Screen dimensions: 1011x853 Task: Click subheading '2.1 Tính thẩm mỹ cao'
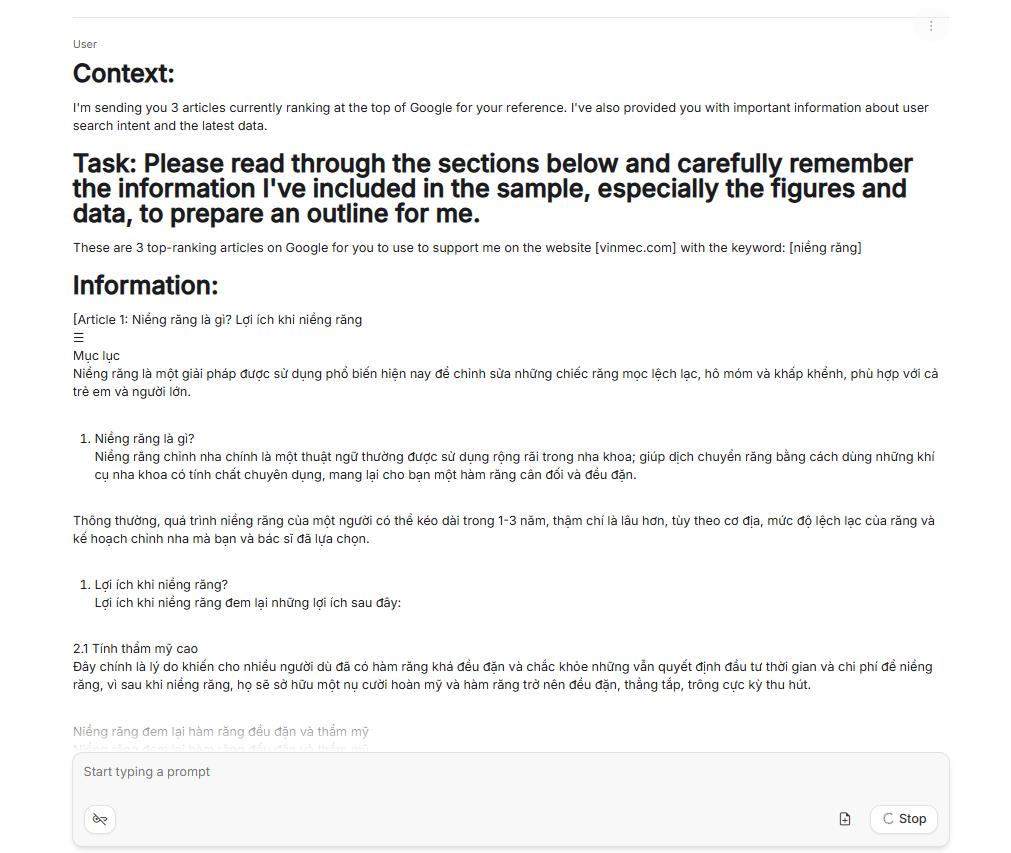coord(135,649)
